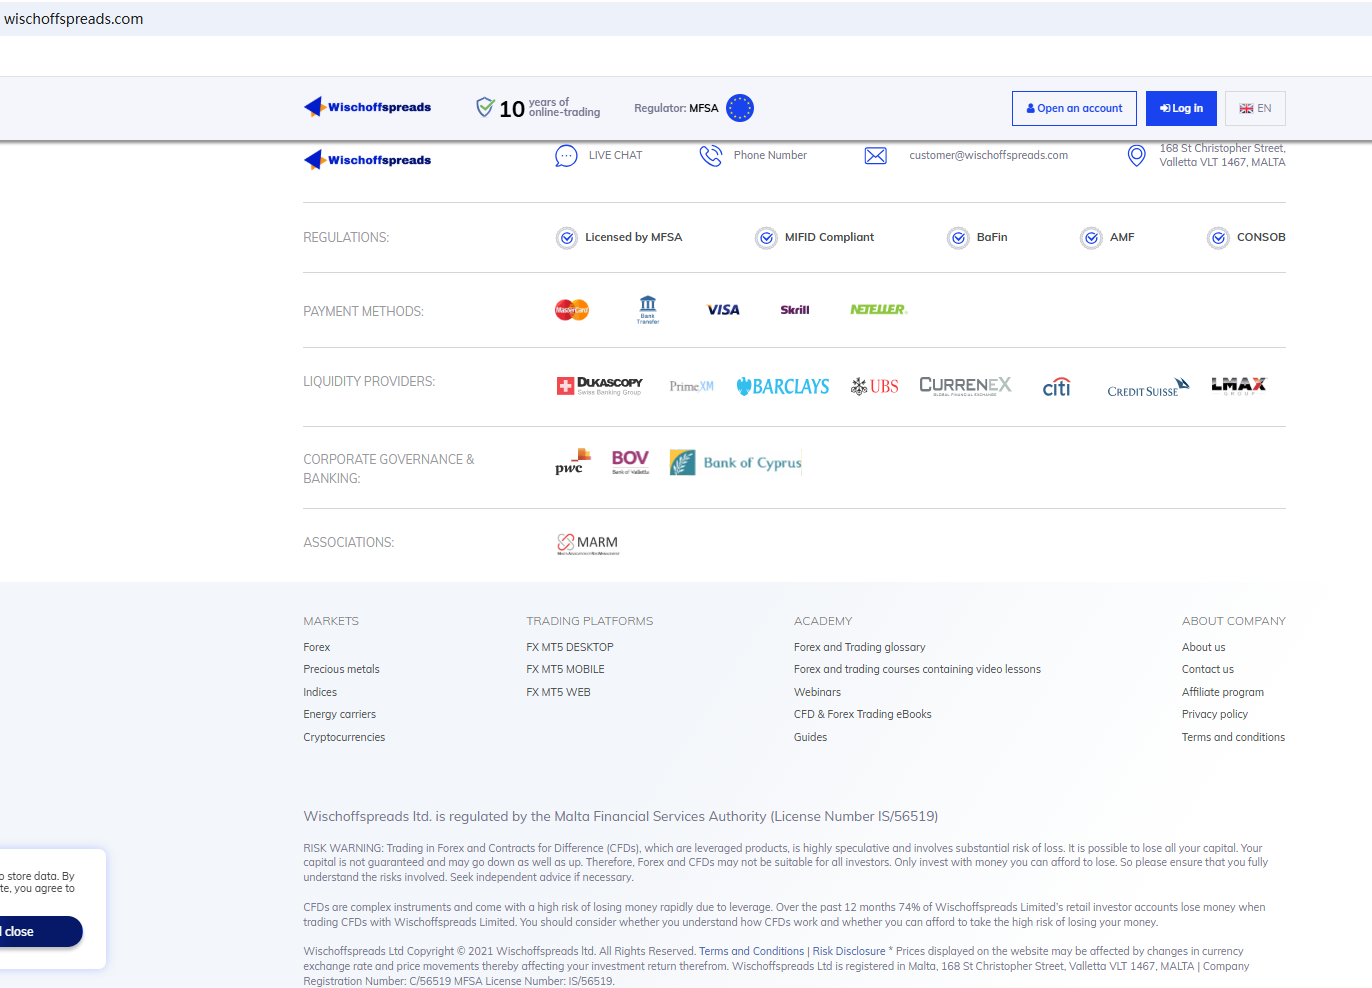The image size is (1372, 988).
Task: Click the email envelope icon
Action: point(875,156)
